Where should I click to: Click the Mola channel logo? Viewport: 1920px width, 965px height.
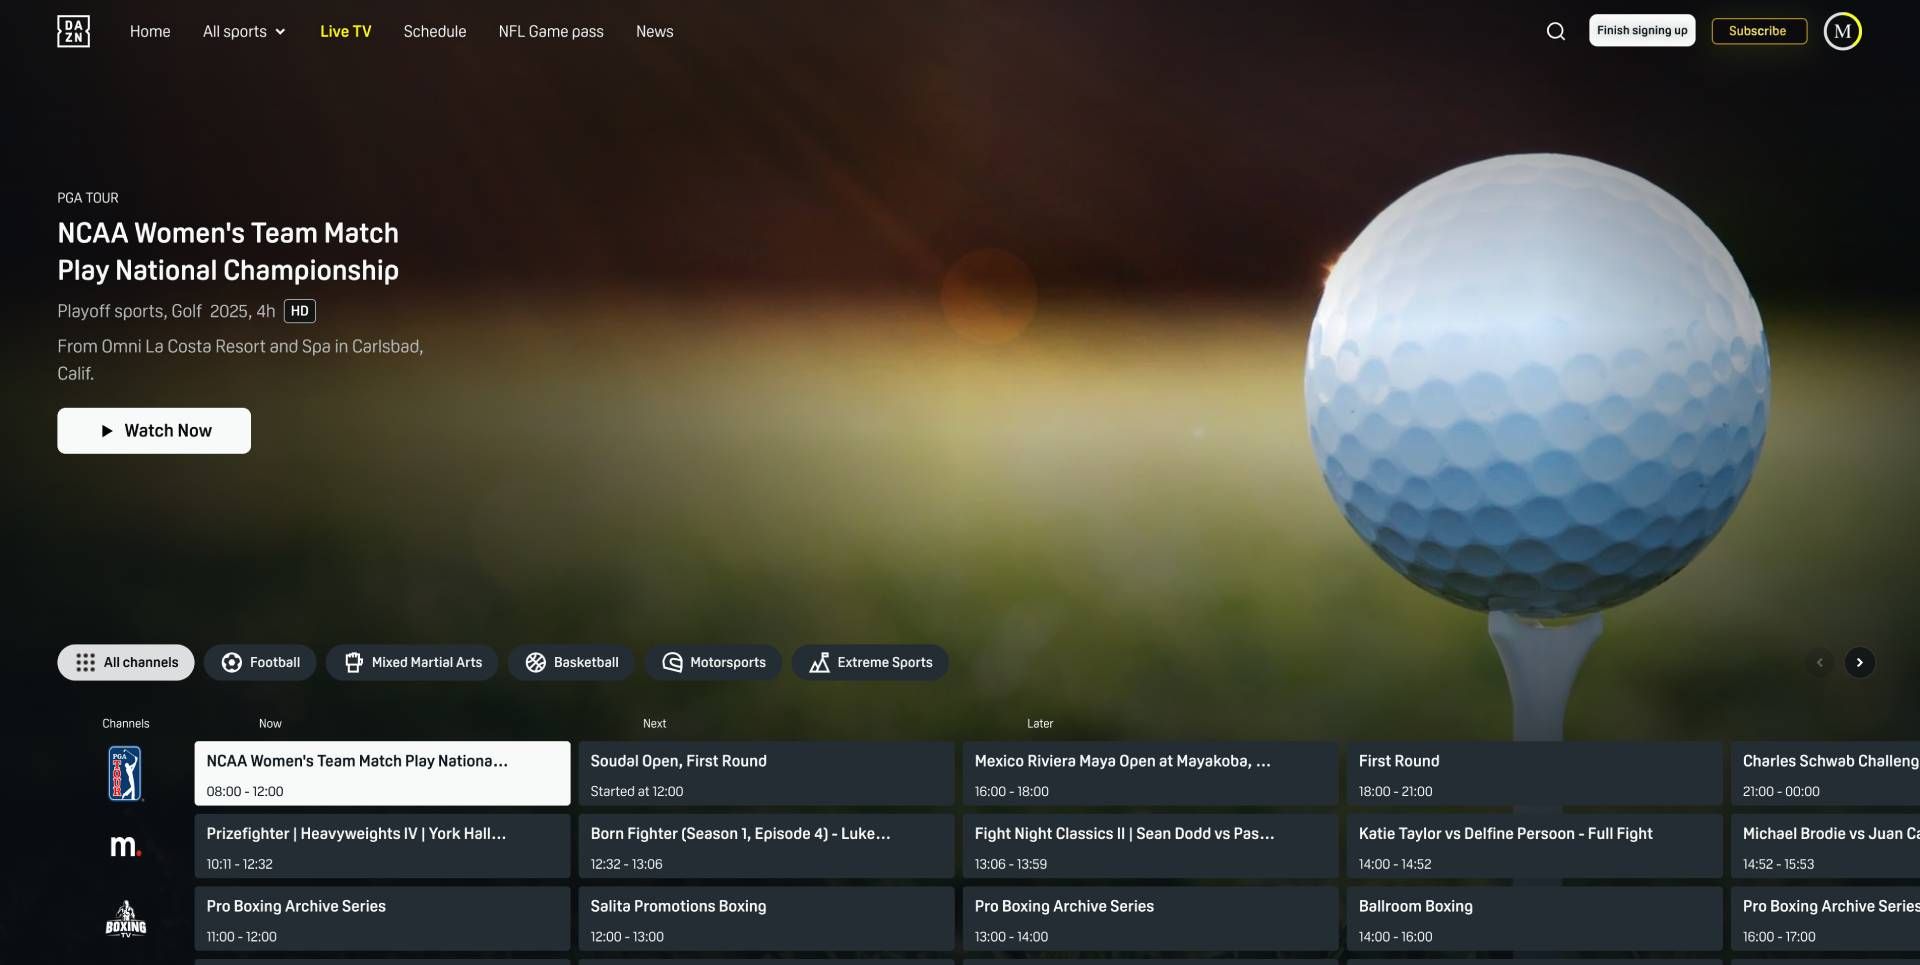coord(124,846)
